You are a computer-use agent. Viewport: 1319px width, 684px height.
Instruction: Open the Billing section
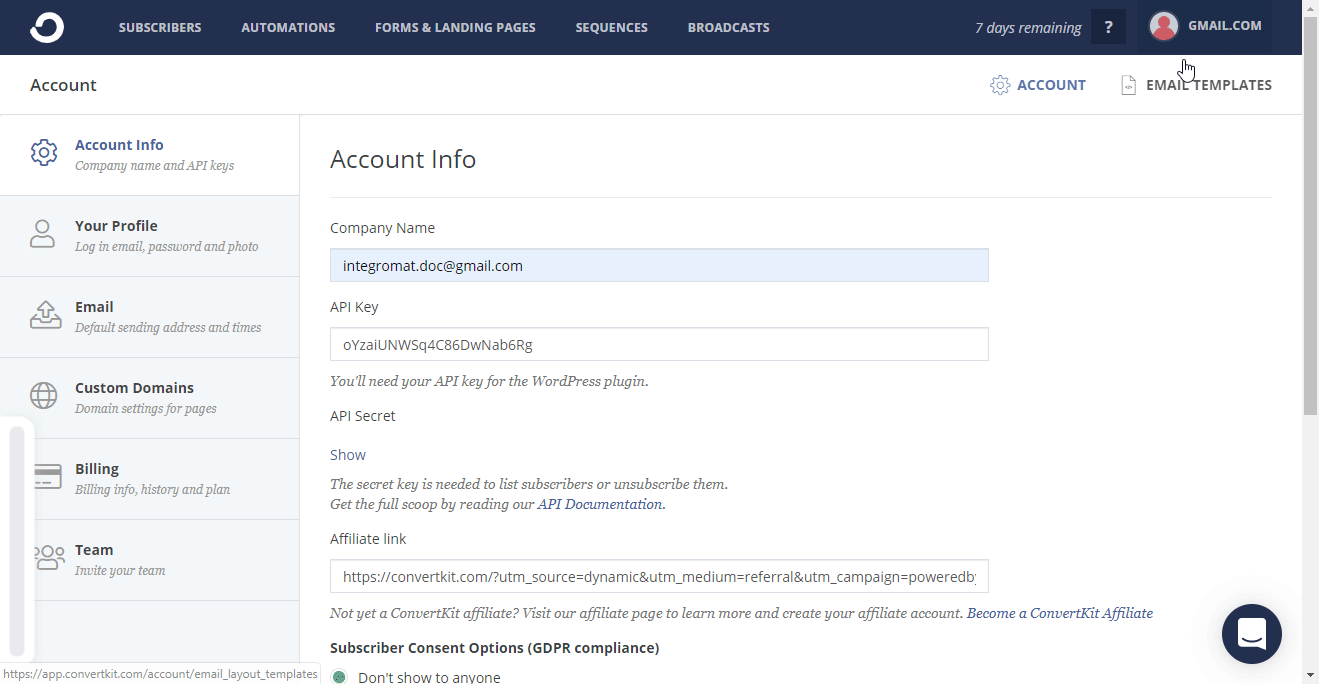(x=150, y=479)
